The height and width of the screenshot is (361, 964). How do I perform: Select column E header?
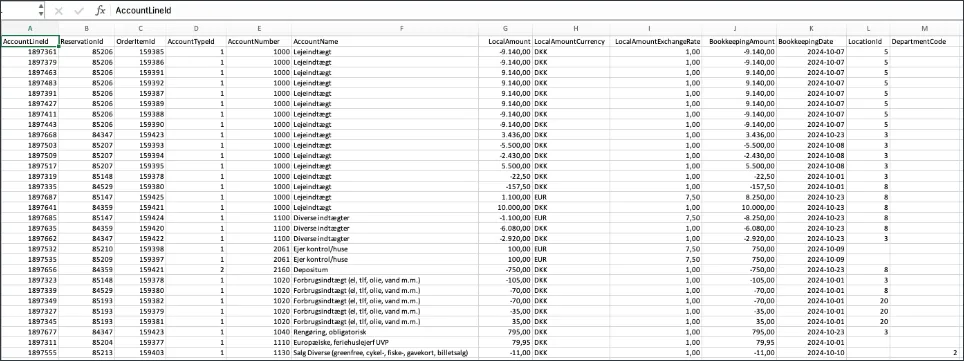tap(259, 28)
